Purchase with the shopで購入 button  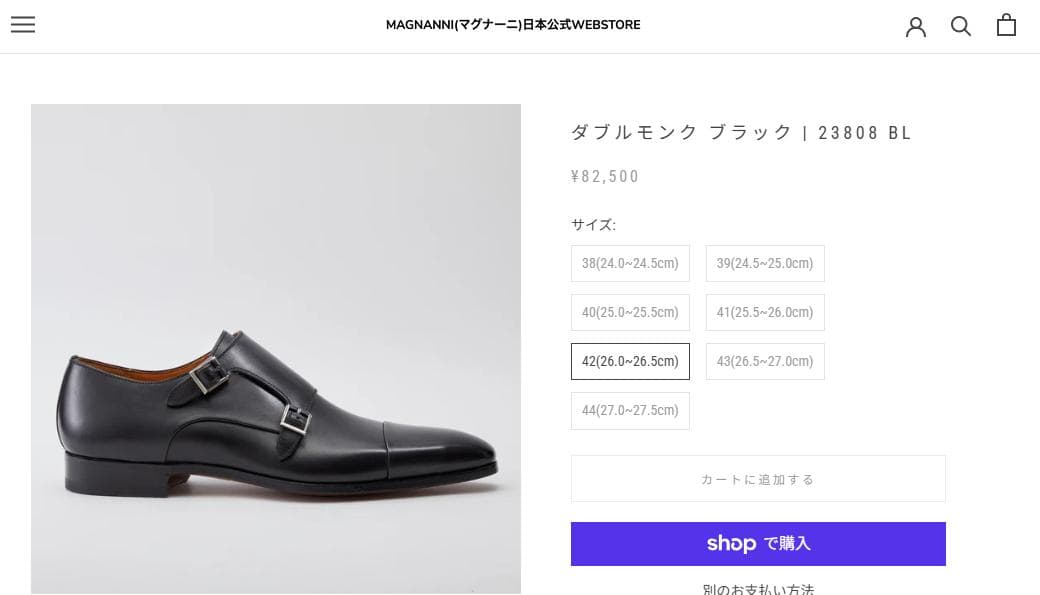click(758, 543)
